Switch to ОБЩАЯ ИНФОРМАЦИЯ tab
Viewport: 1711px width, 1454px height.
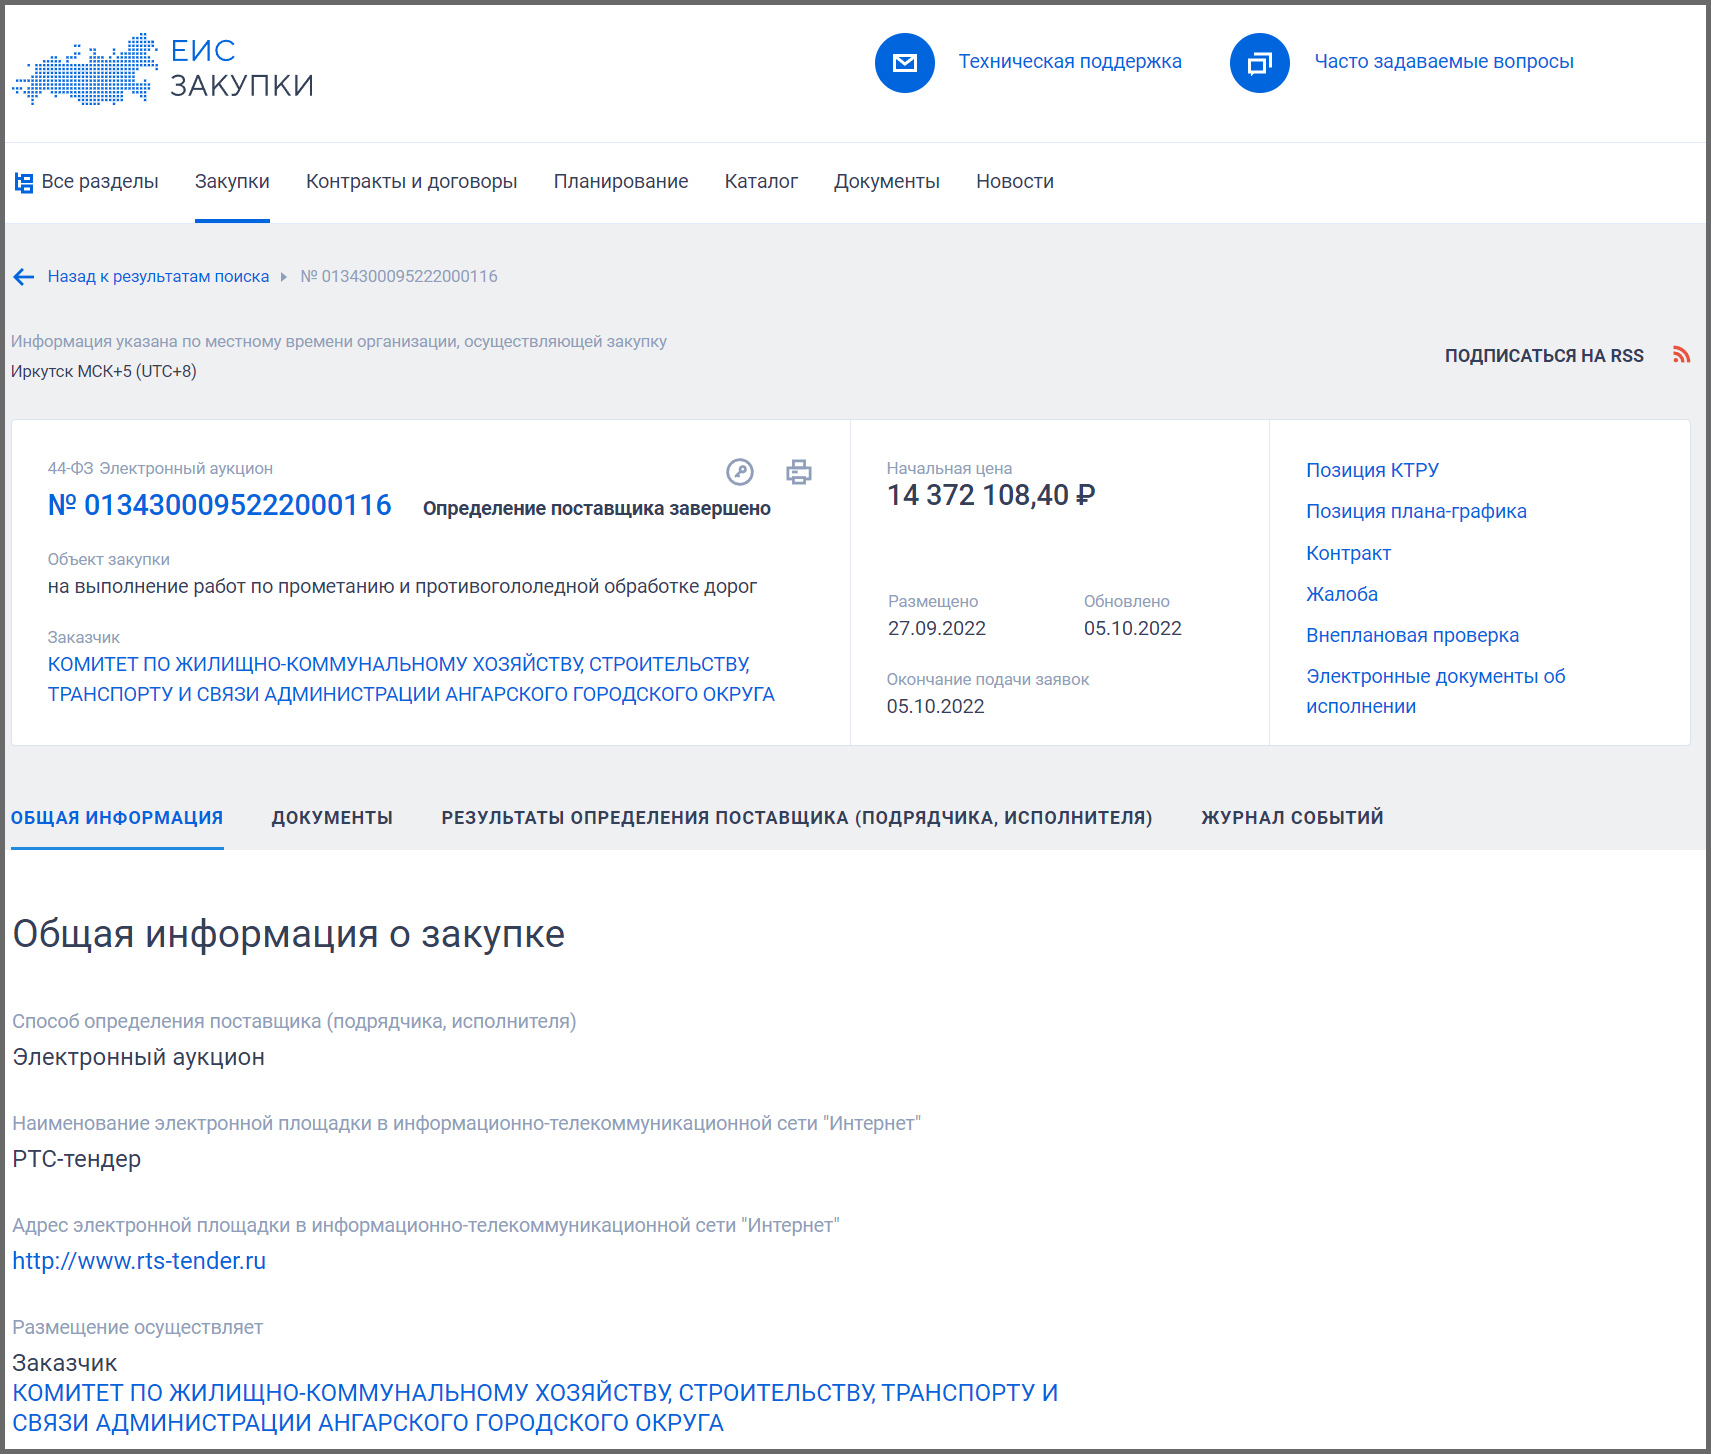pos(117,818)
